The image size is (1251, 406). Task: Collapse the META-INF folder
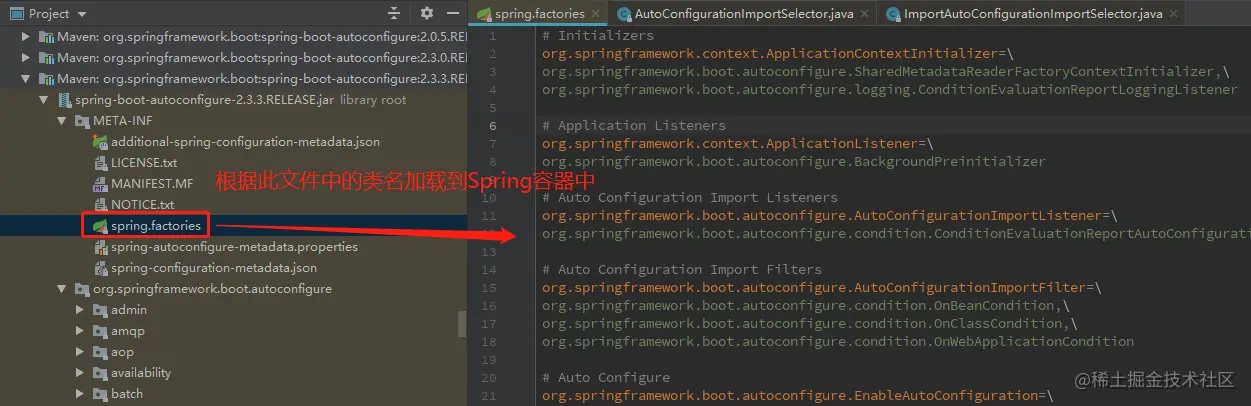coord(62,120)
